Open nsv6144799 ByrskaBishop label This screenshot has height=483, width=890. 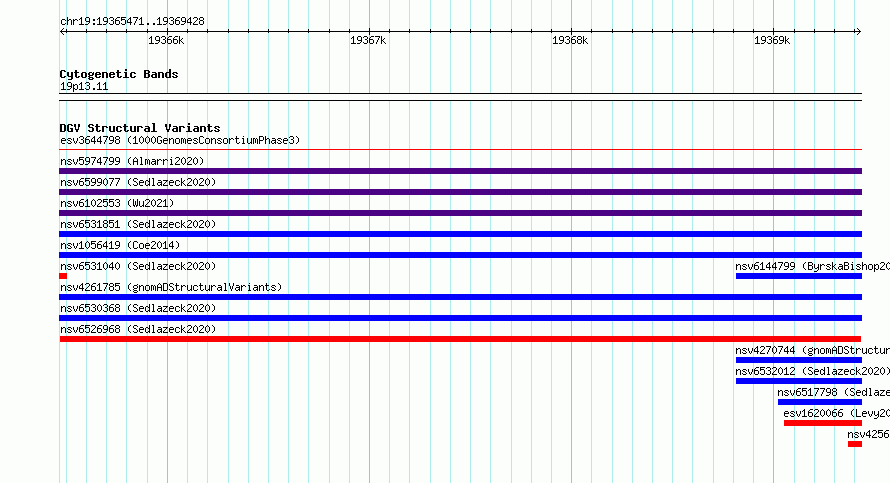[812, 266]
